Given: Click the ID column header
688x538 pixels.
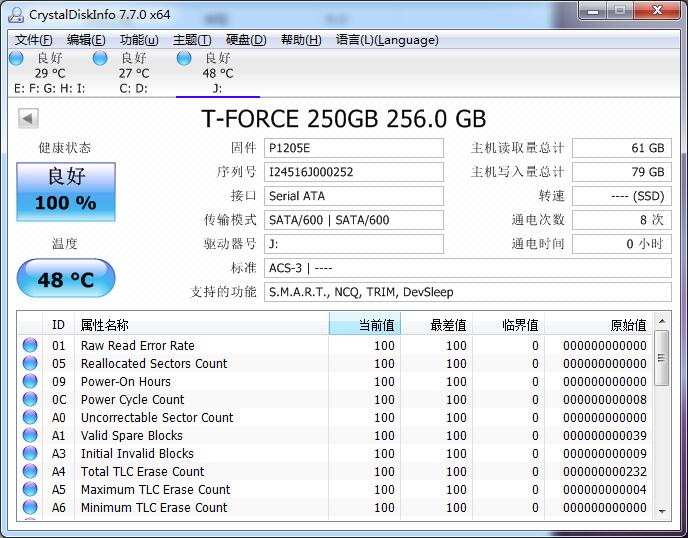Looking at the screenshot, I should [x=58, y=325].
